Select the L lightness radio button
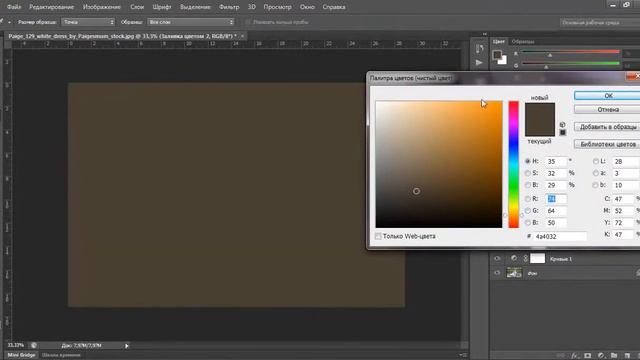Viewport: 640px width, 360px height. pos(596,161)
